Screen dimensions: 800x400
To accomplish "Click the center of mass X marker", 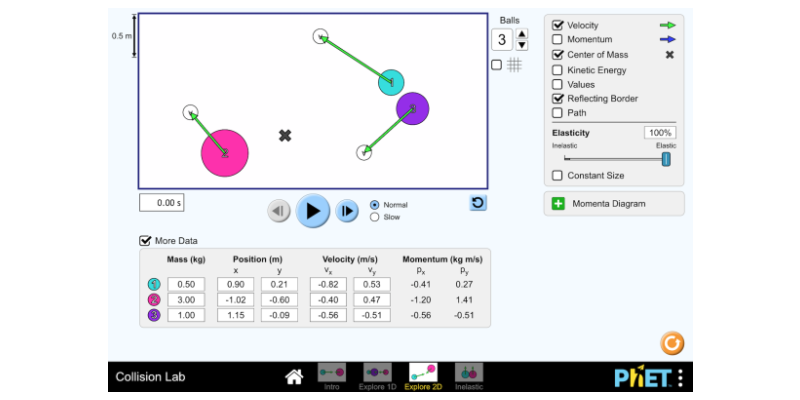I will (x=285, y=135).
